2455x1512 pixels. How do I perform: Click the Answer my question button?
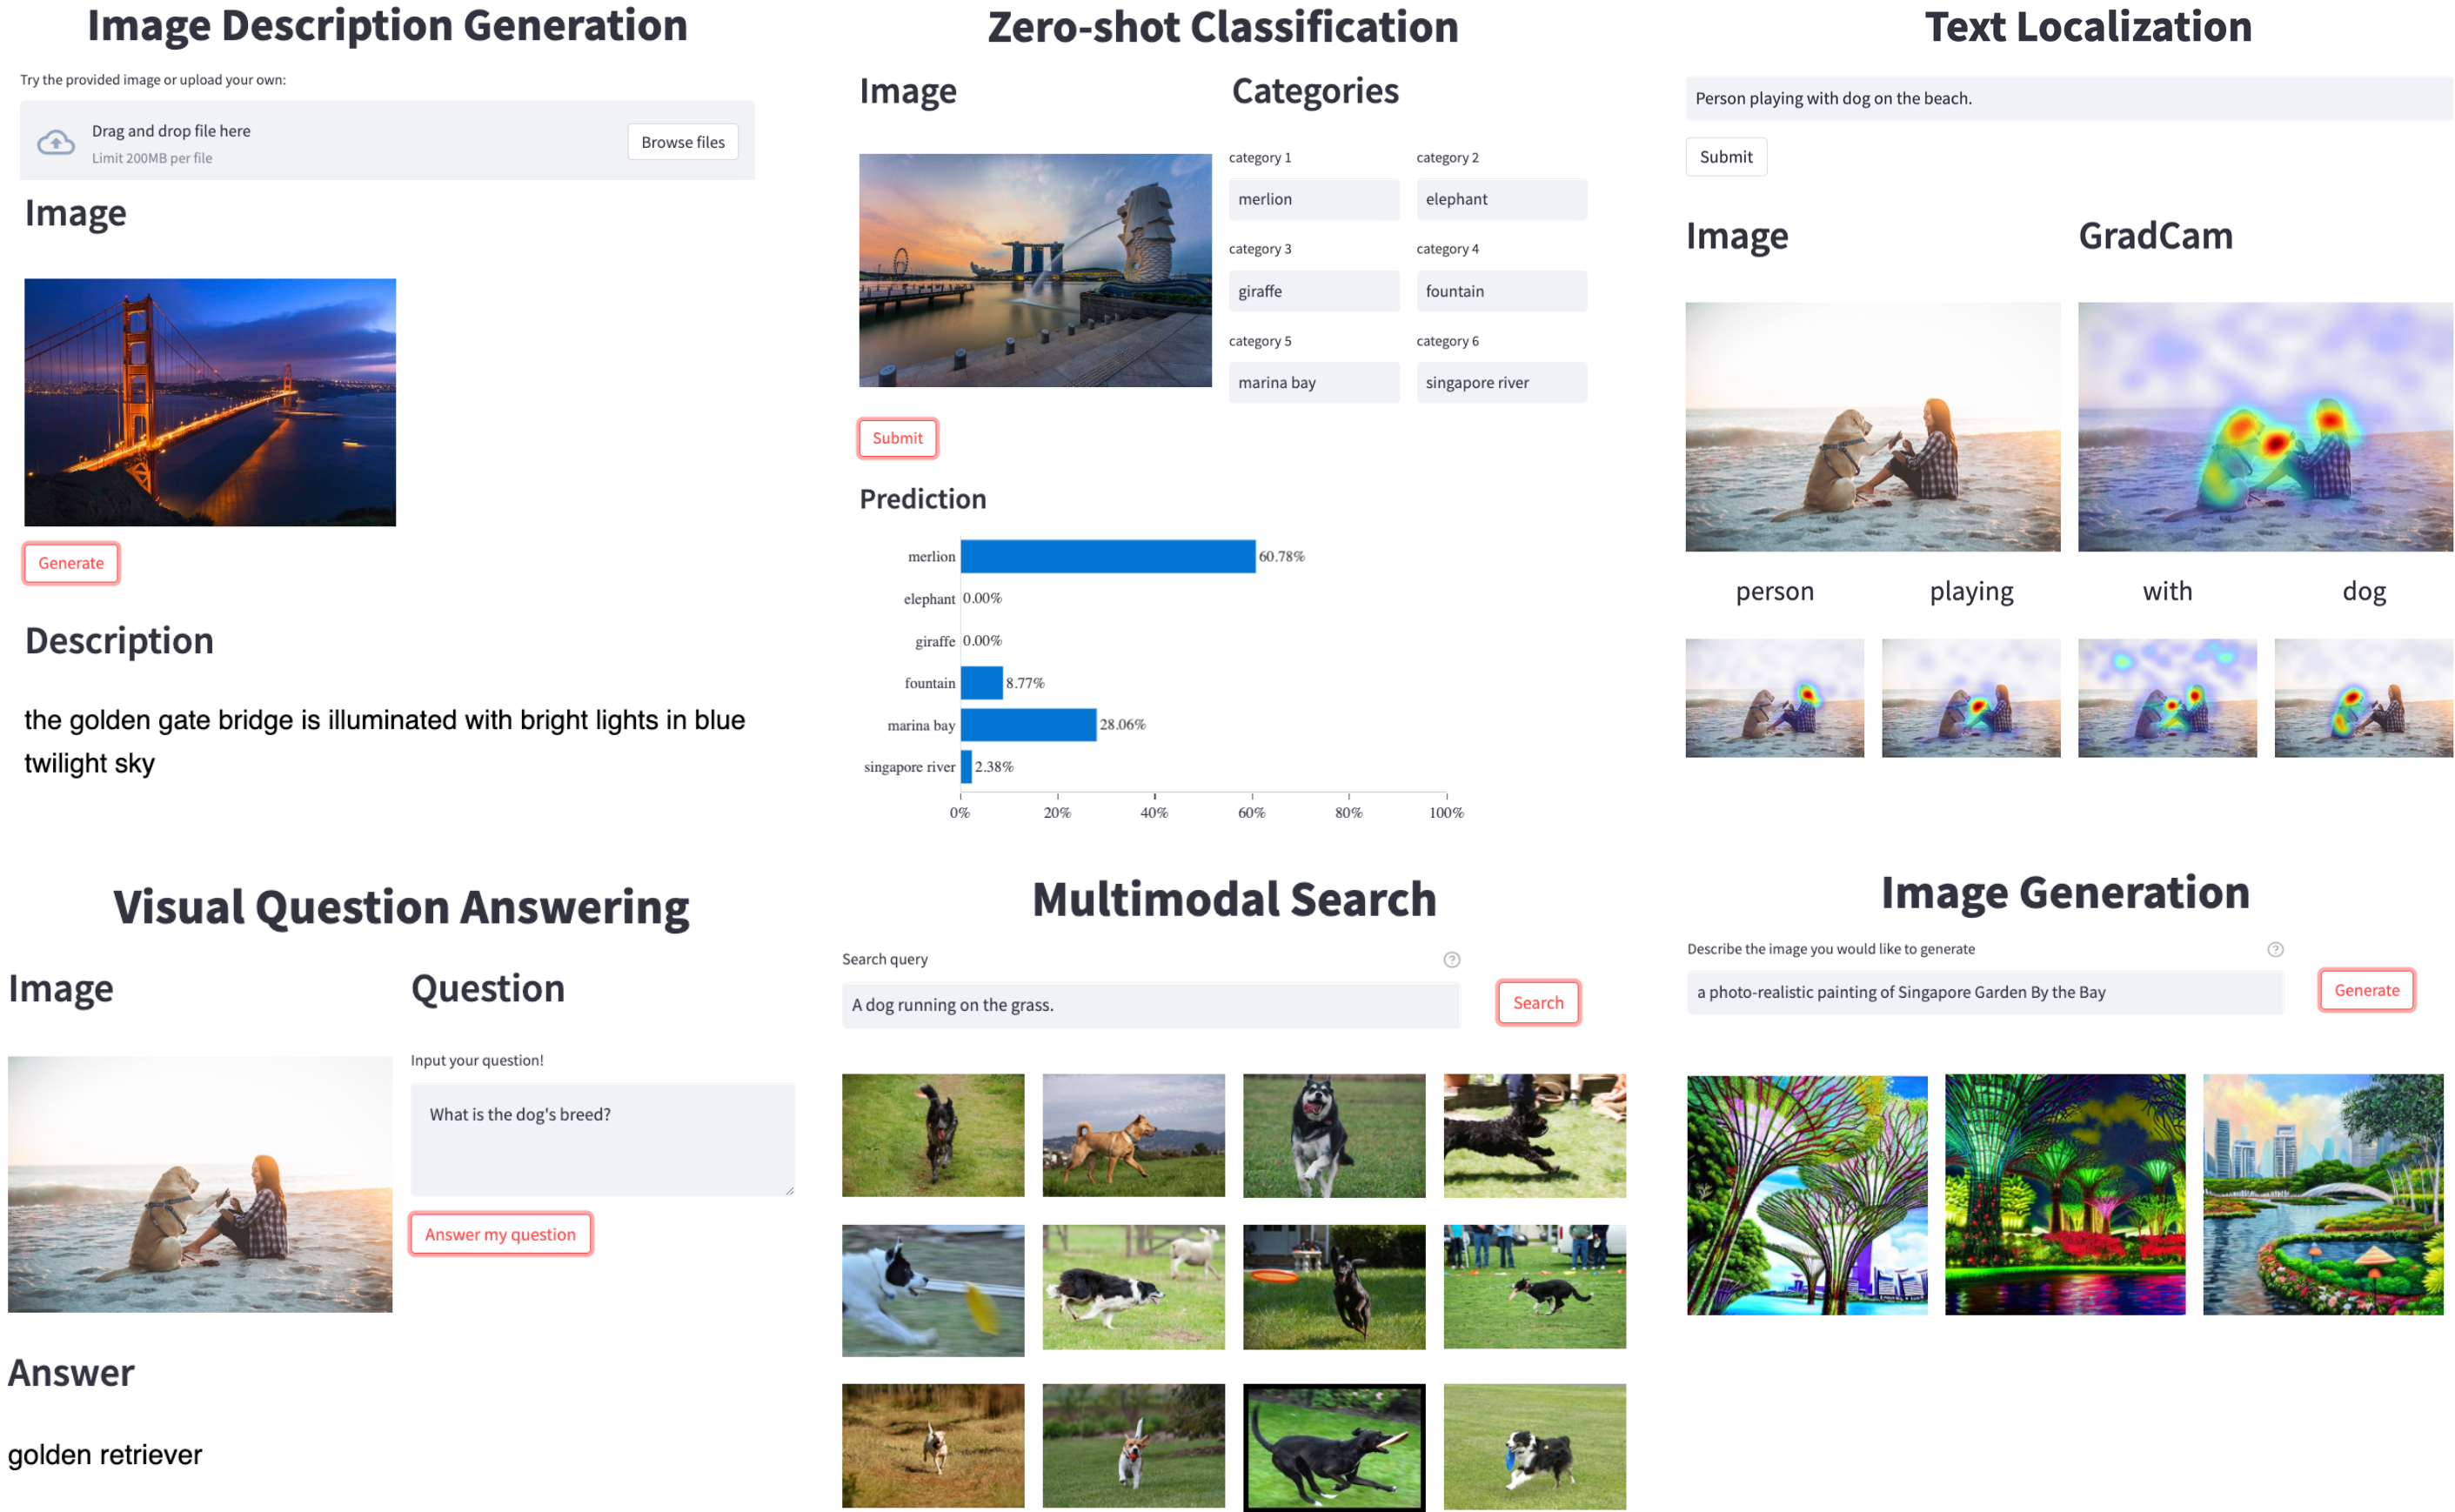coord(504,1234)
